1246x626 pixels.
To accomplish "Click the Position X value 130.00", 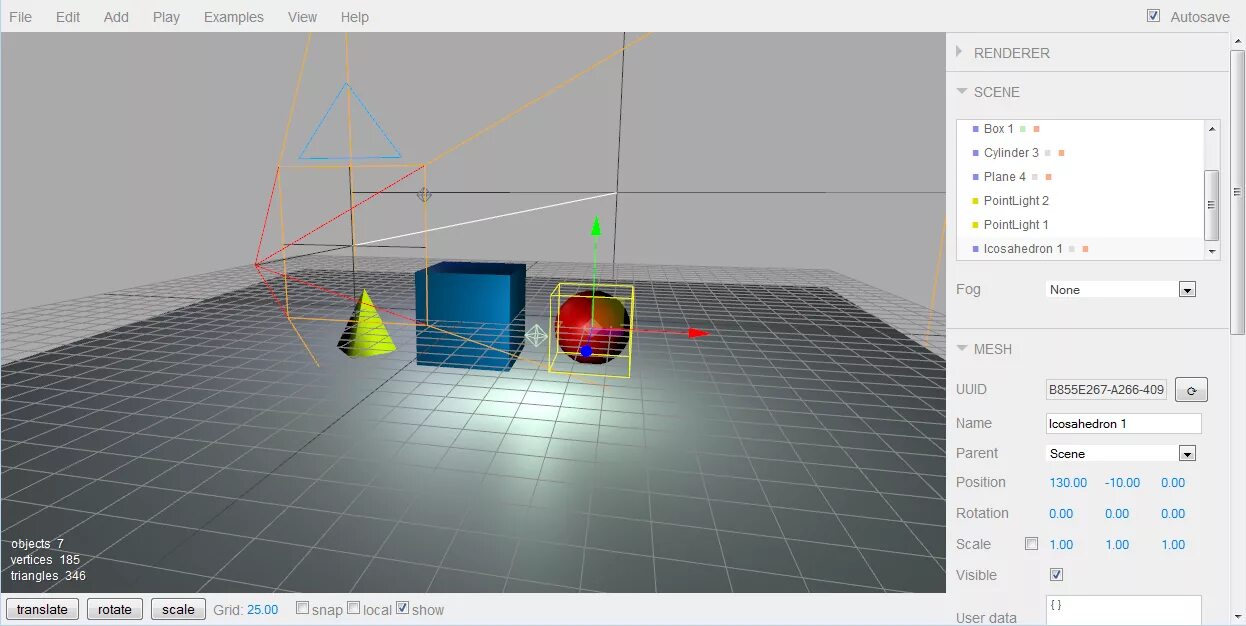I will tap(1068, 482).
